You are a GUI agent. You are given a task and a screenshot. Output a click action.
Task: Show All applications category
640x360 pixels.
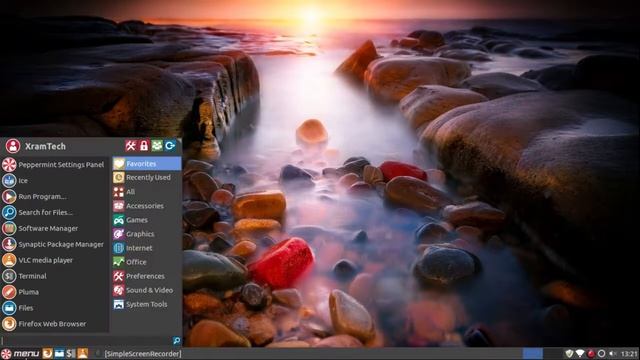point(147,192)
